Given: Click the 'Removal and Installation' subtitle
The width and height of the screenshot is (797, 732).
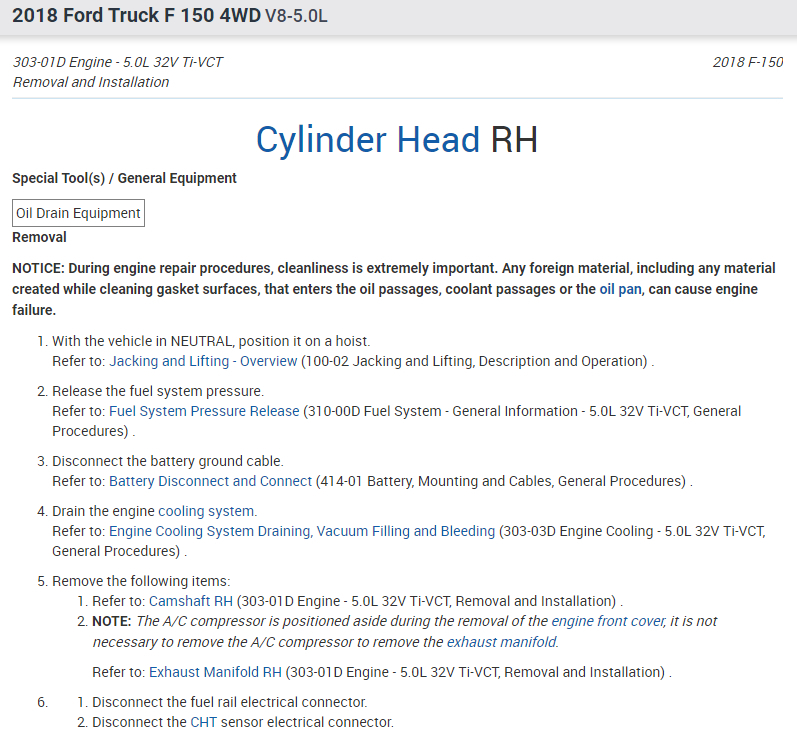Looking at the screenshot, I should (x=90, y=82).
